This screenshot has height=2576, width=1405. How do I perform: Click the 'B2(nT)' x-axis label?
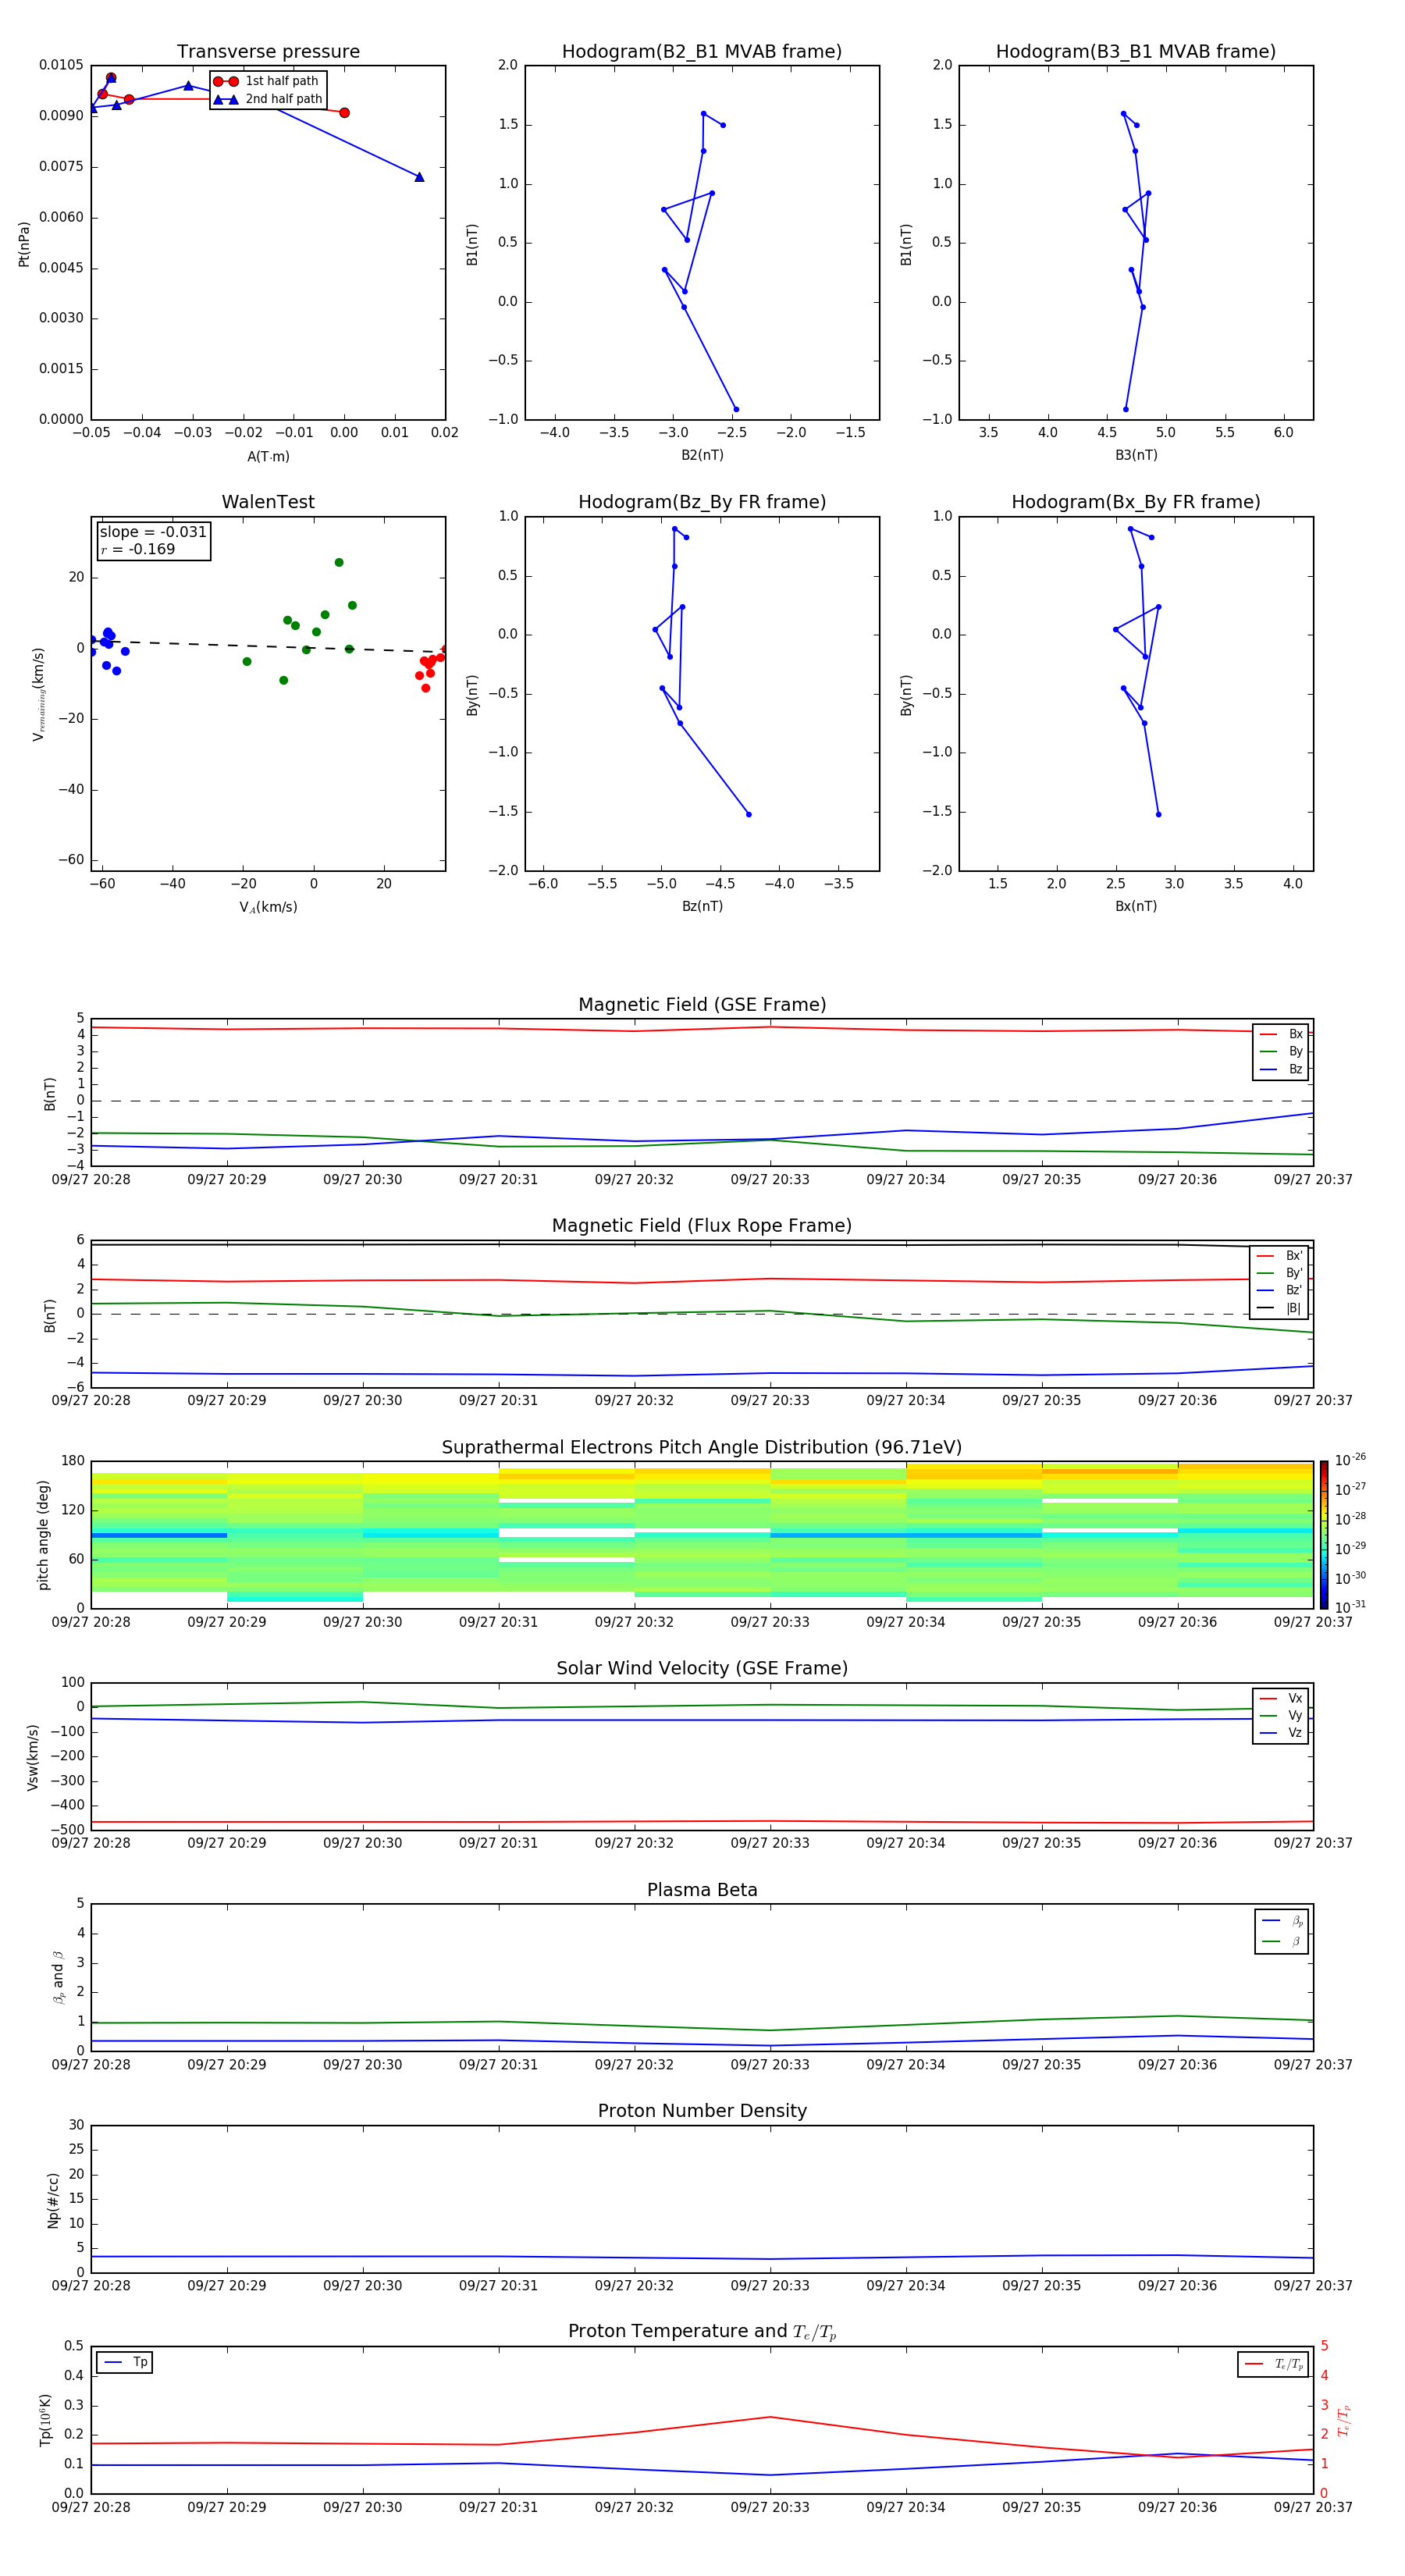point(702,455)
